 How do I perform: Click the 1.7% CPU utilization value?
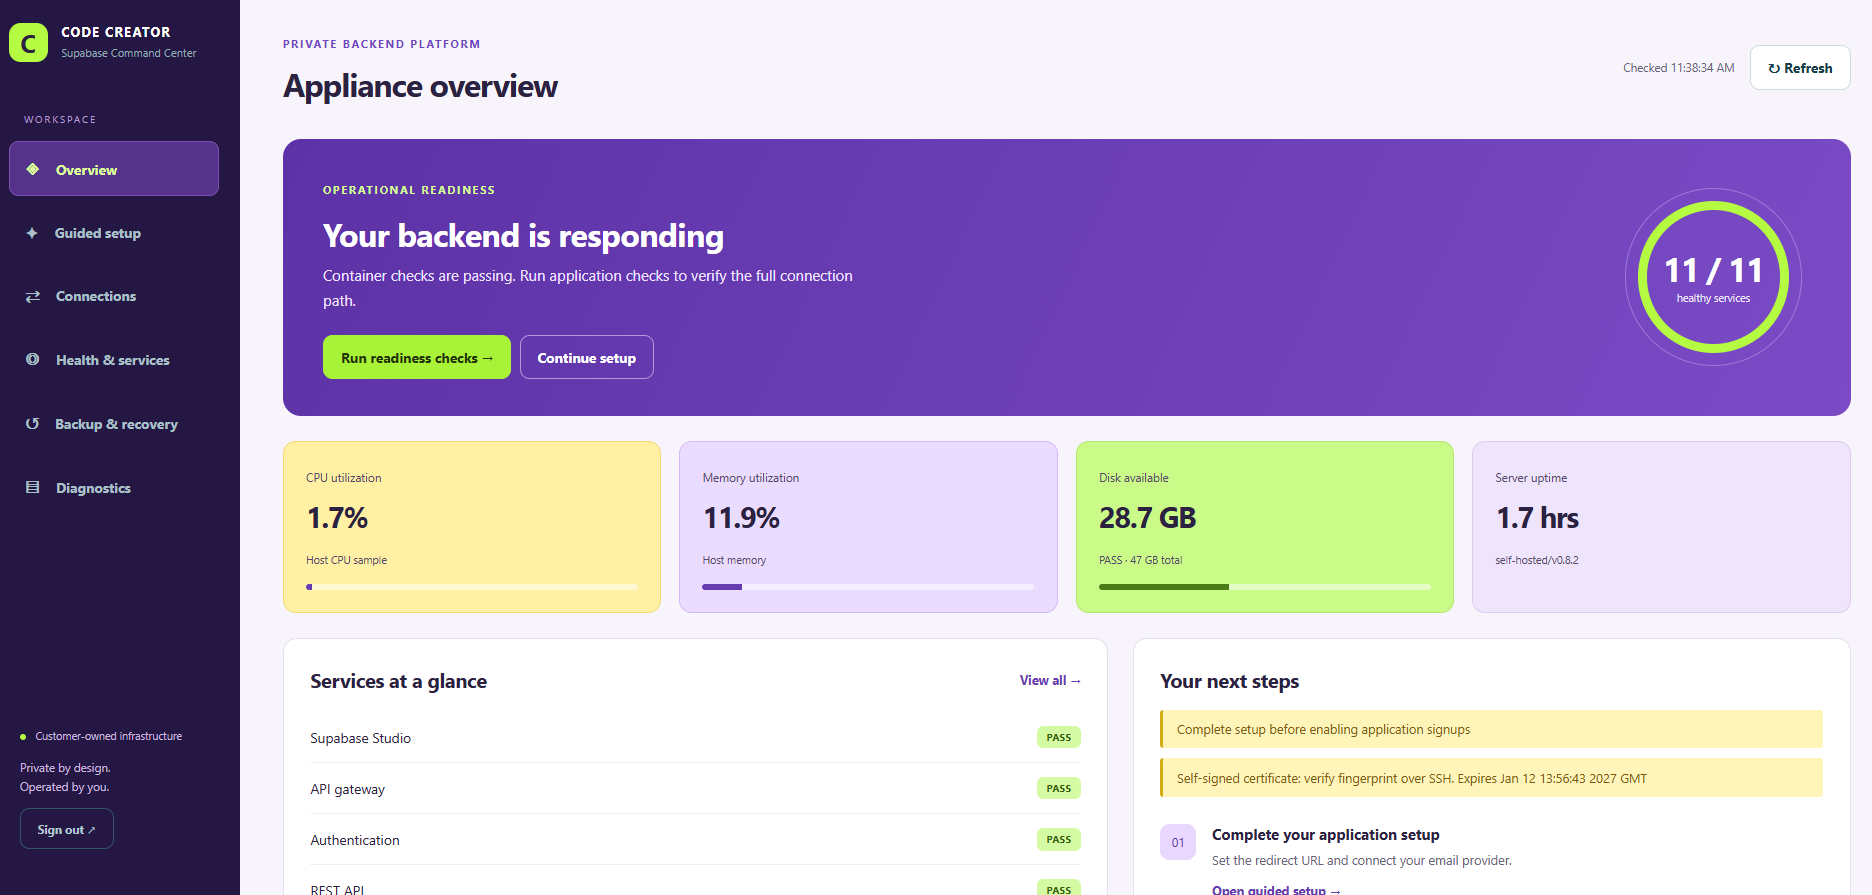click(x=337, y=518)
